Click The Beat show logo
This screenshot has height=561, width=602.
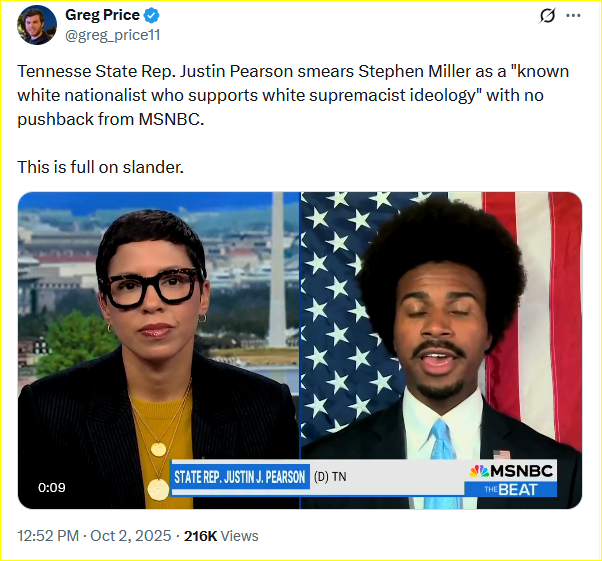[510, 490]
